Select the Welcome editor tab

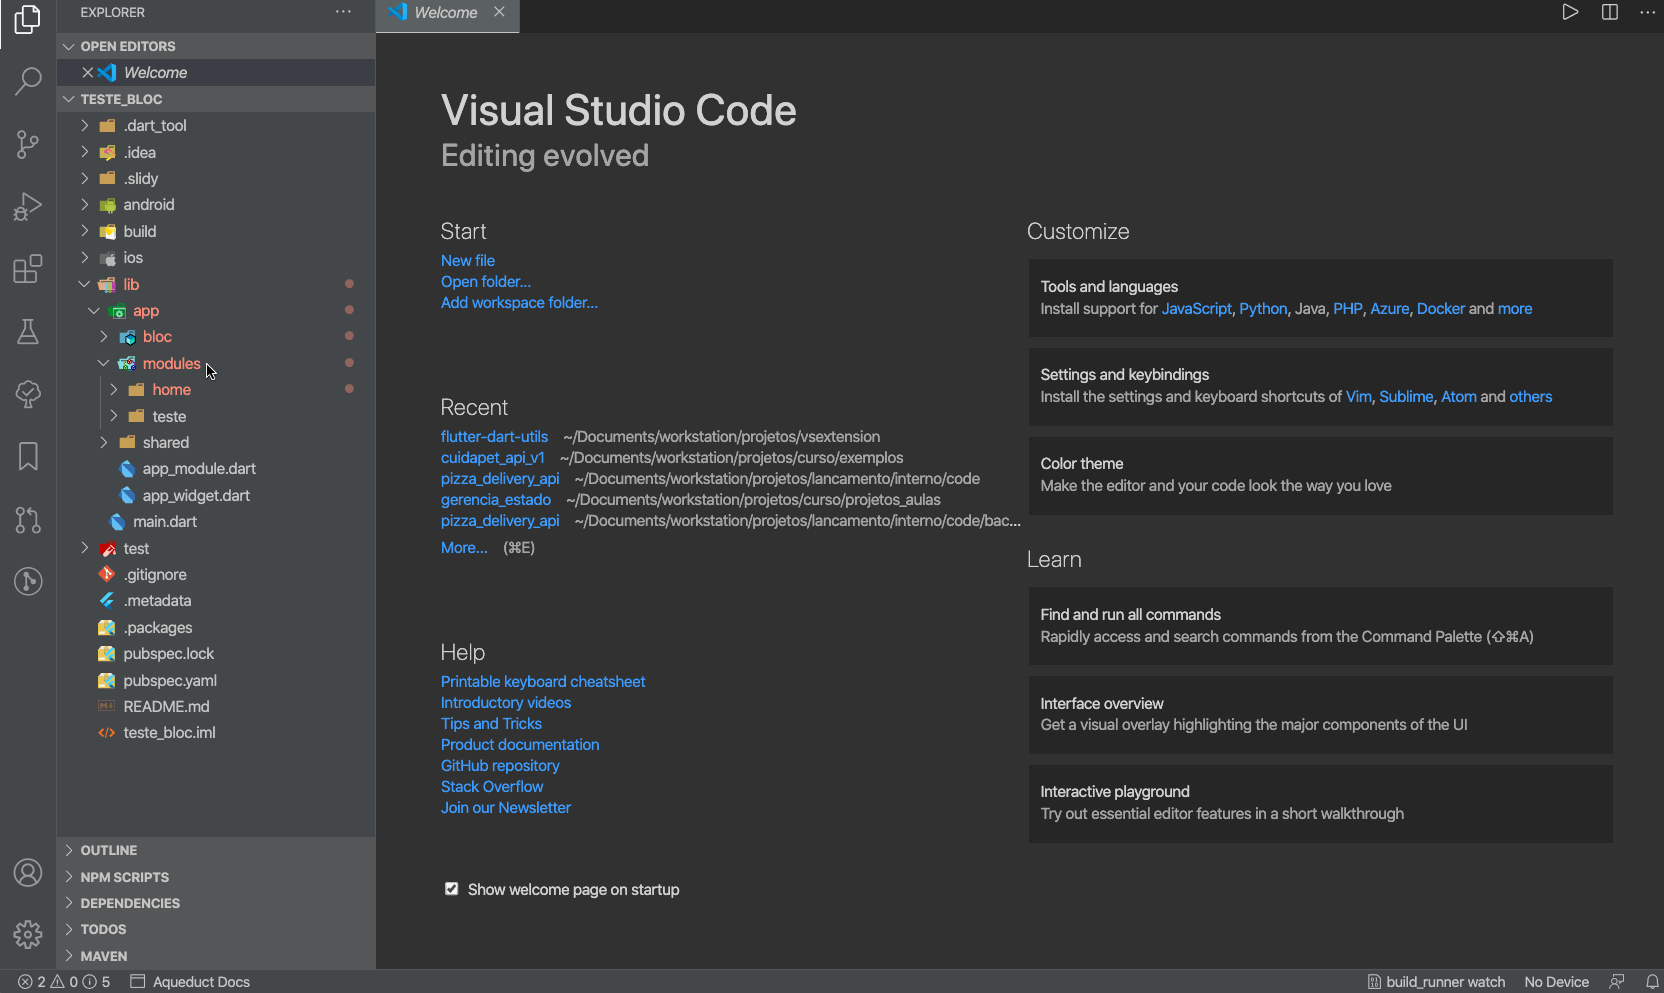coord(445,13)
